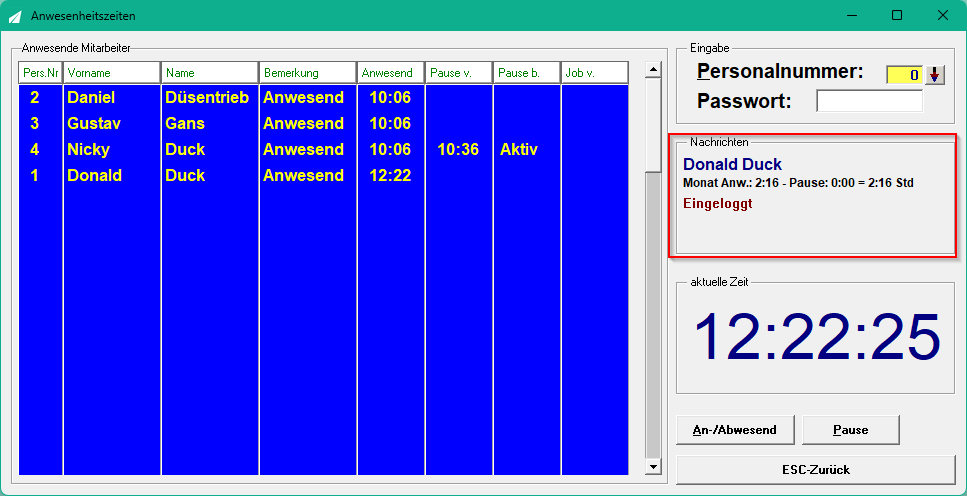Click the Eingeloggt status message
Screen dimensions: 967x496
(718, 204)
